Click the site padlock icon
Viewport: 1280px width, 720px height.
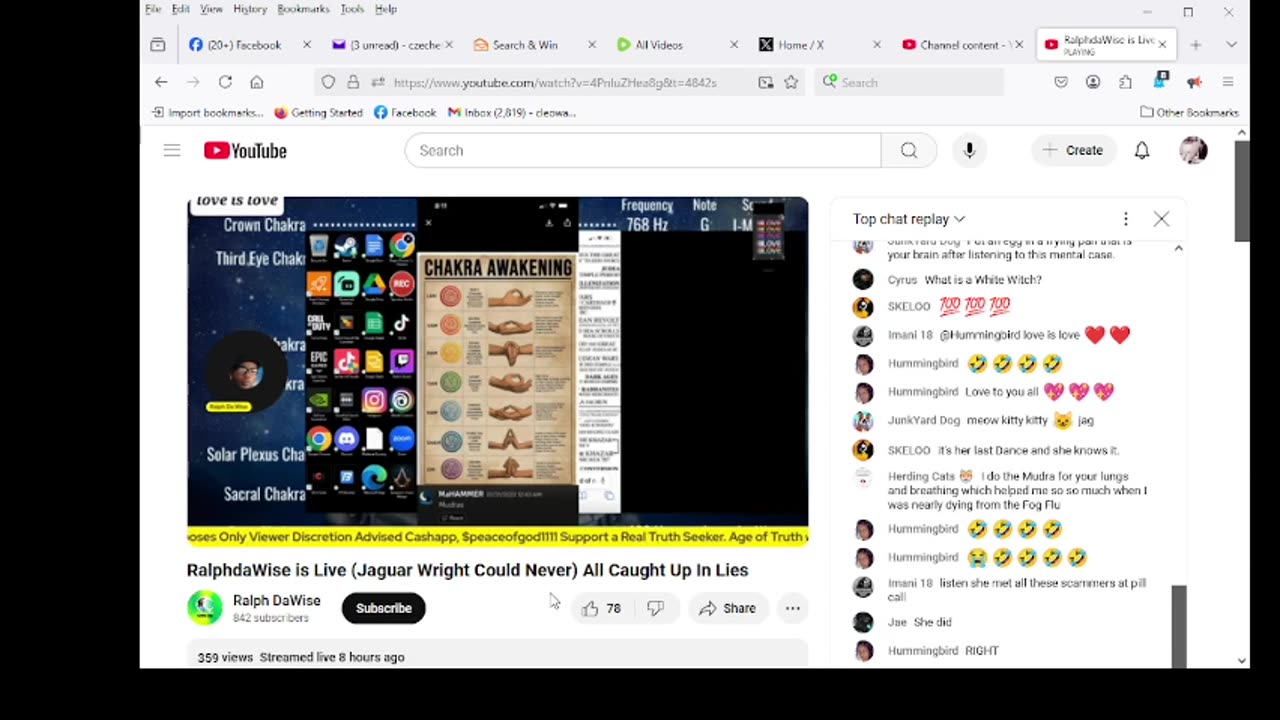[x=353, y=82]
